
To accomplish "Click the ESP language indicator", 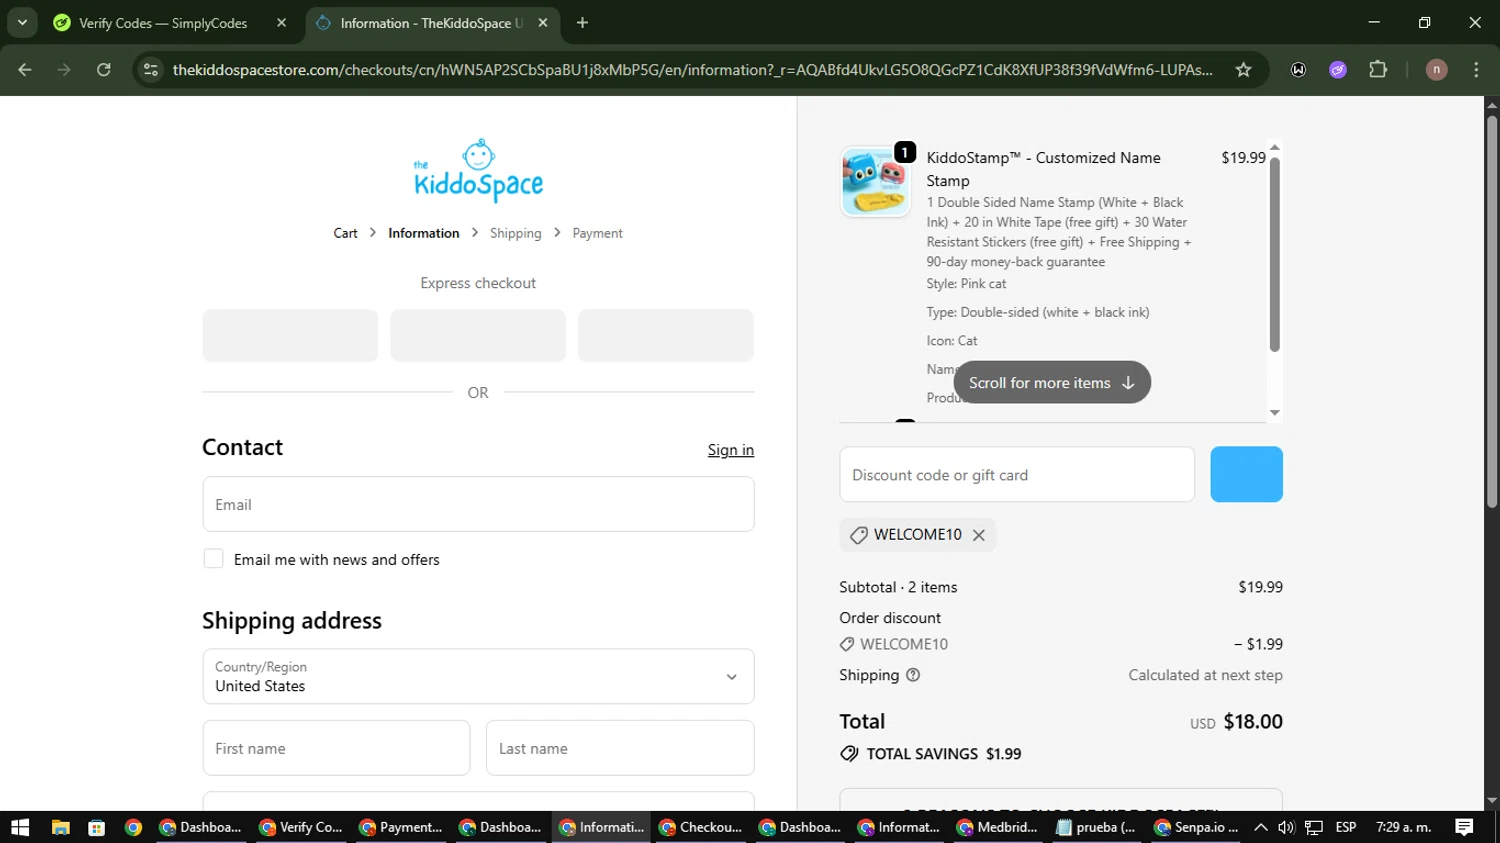I will (1346, 827).
